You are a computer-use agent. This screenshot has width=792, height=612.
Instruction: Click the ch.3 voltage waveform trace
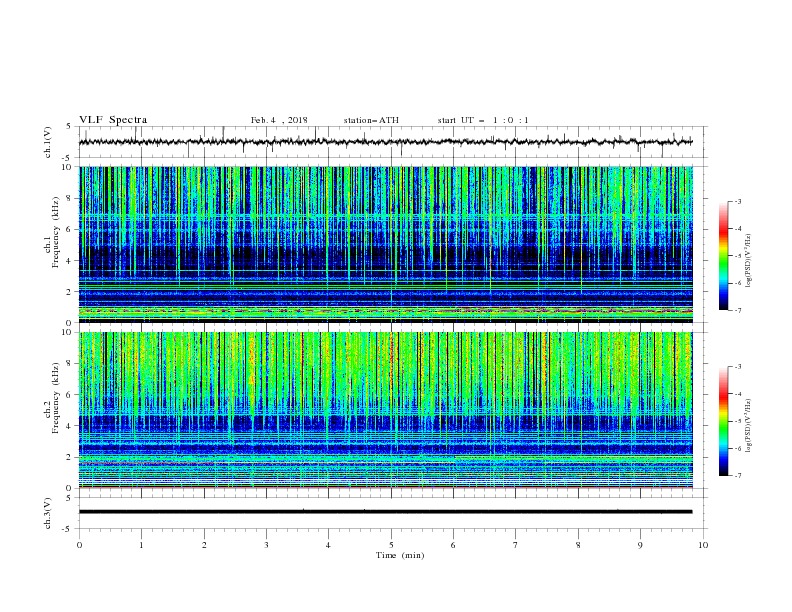click(386, 512)
